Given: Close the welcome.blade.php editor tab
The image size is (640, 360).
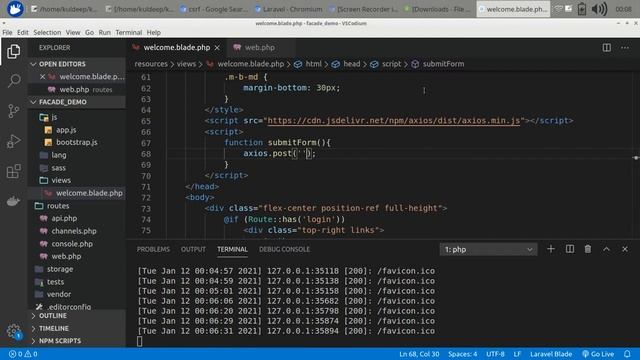Looking at the screenshot, I should (217, 48).
